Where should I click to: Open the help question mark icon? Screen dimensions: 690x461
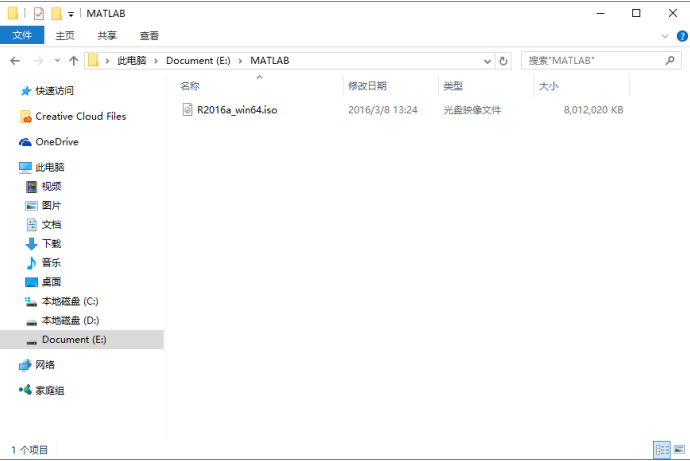(x=683, y=36)
